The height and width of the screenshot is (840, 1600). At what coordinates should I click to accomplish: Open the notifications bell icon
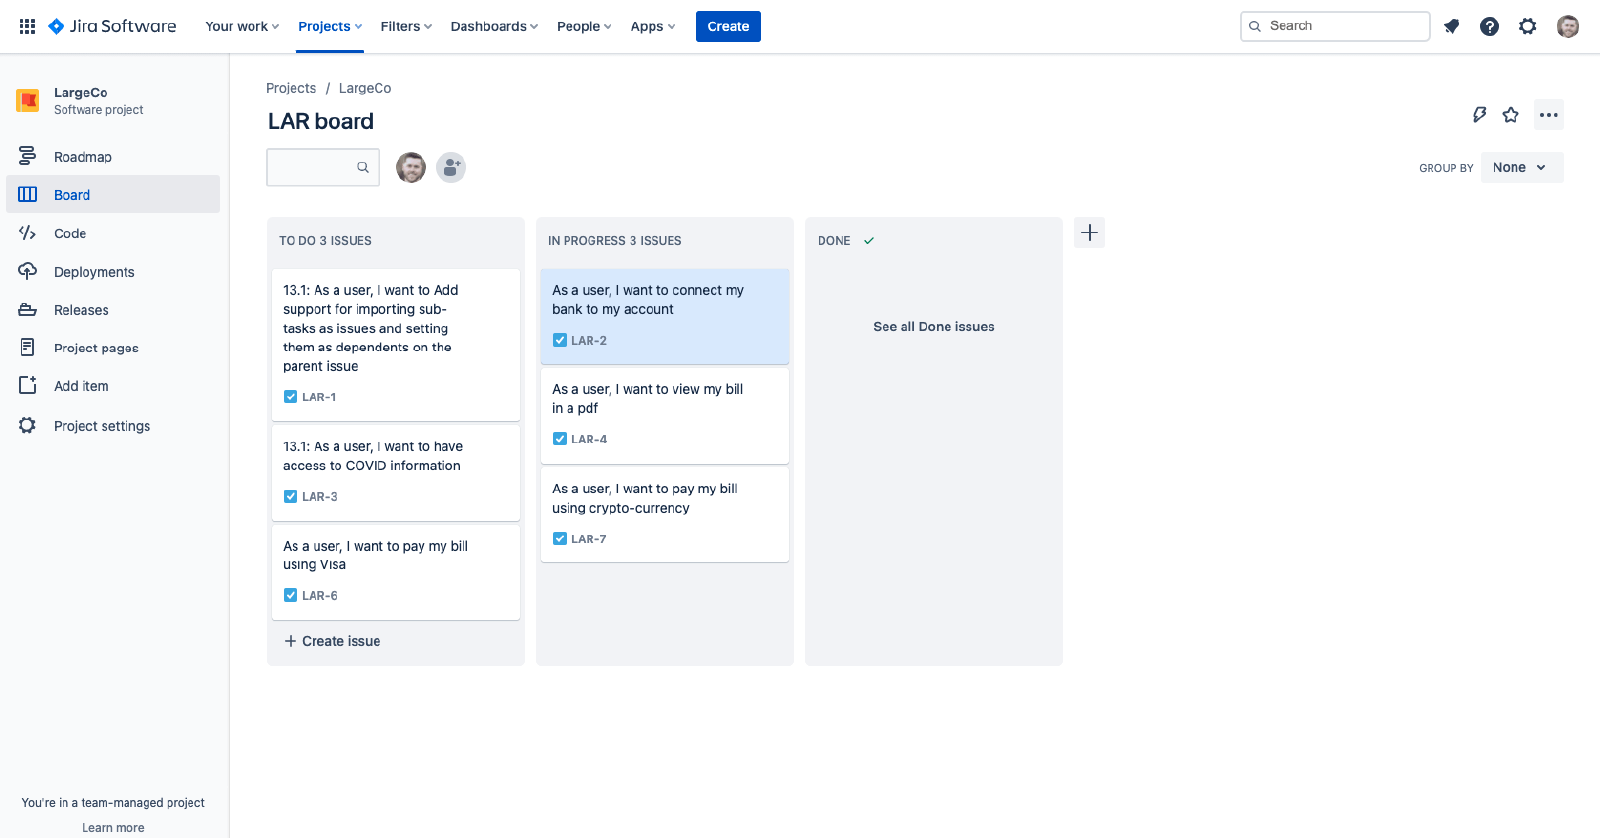click(1451, 27)
